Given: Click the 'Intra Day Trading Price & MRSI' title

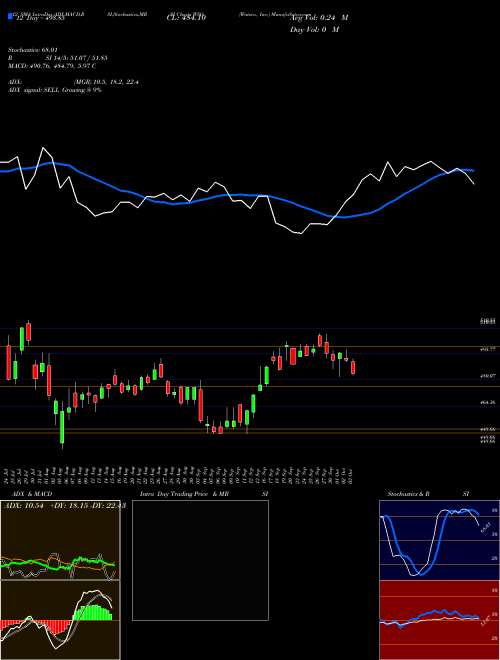Looking at the screenshot, I should click(204, 494).
